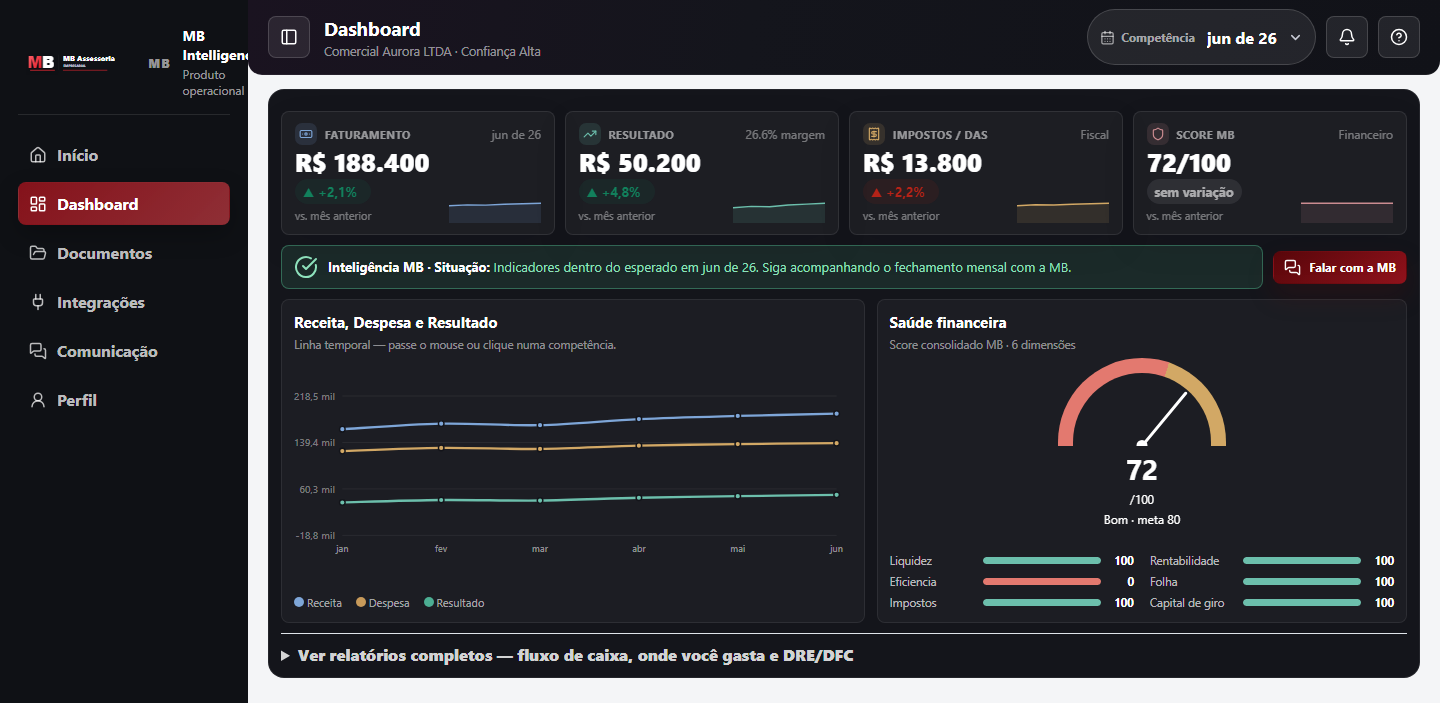
Task: Click the abr label on chart axis
Action: tap(639, 549)
